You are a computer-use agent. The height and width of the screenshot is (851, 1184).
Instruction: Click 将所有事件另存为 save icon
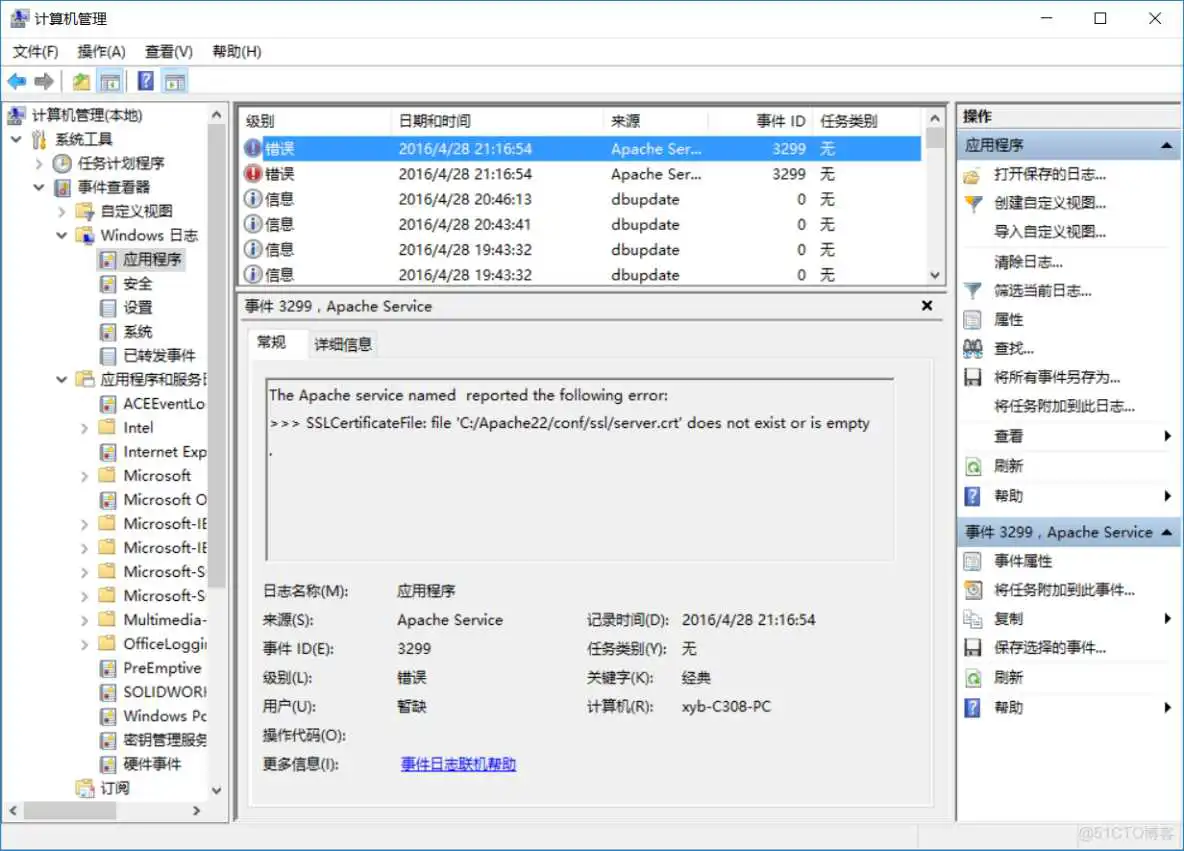point(972,377)
